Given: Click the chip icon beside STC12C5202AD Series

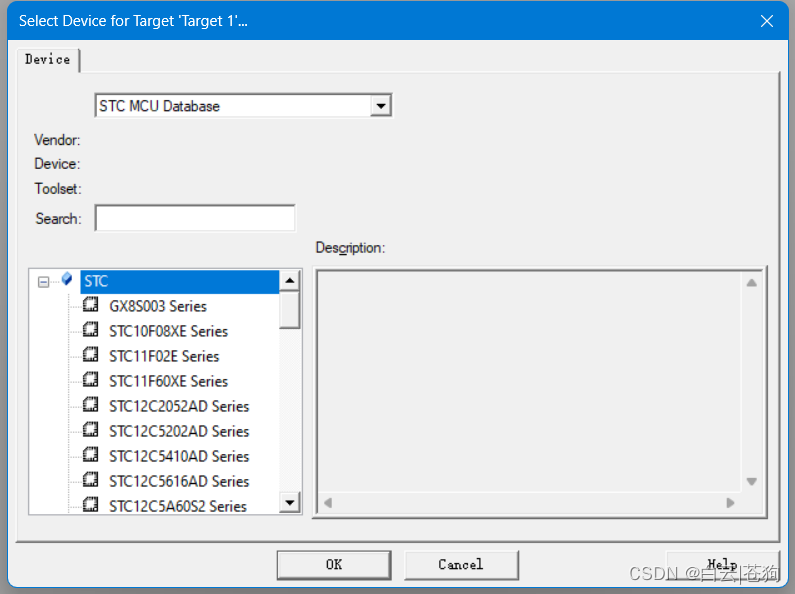Looking at the screenshot, I should pyautogui.click(x=91, y=429).
